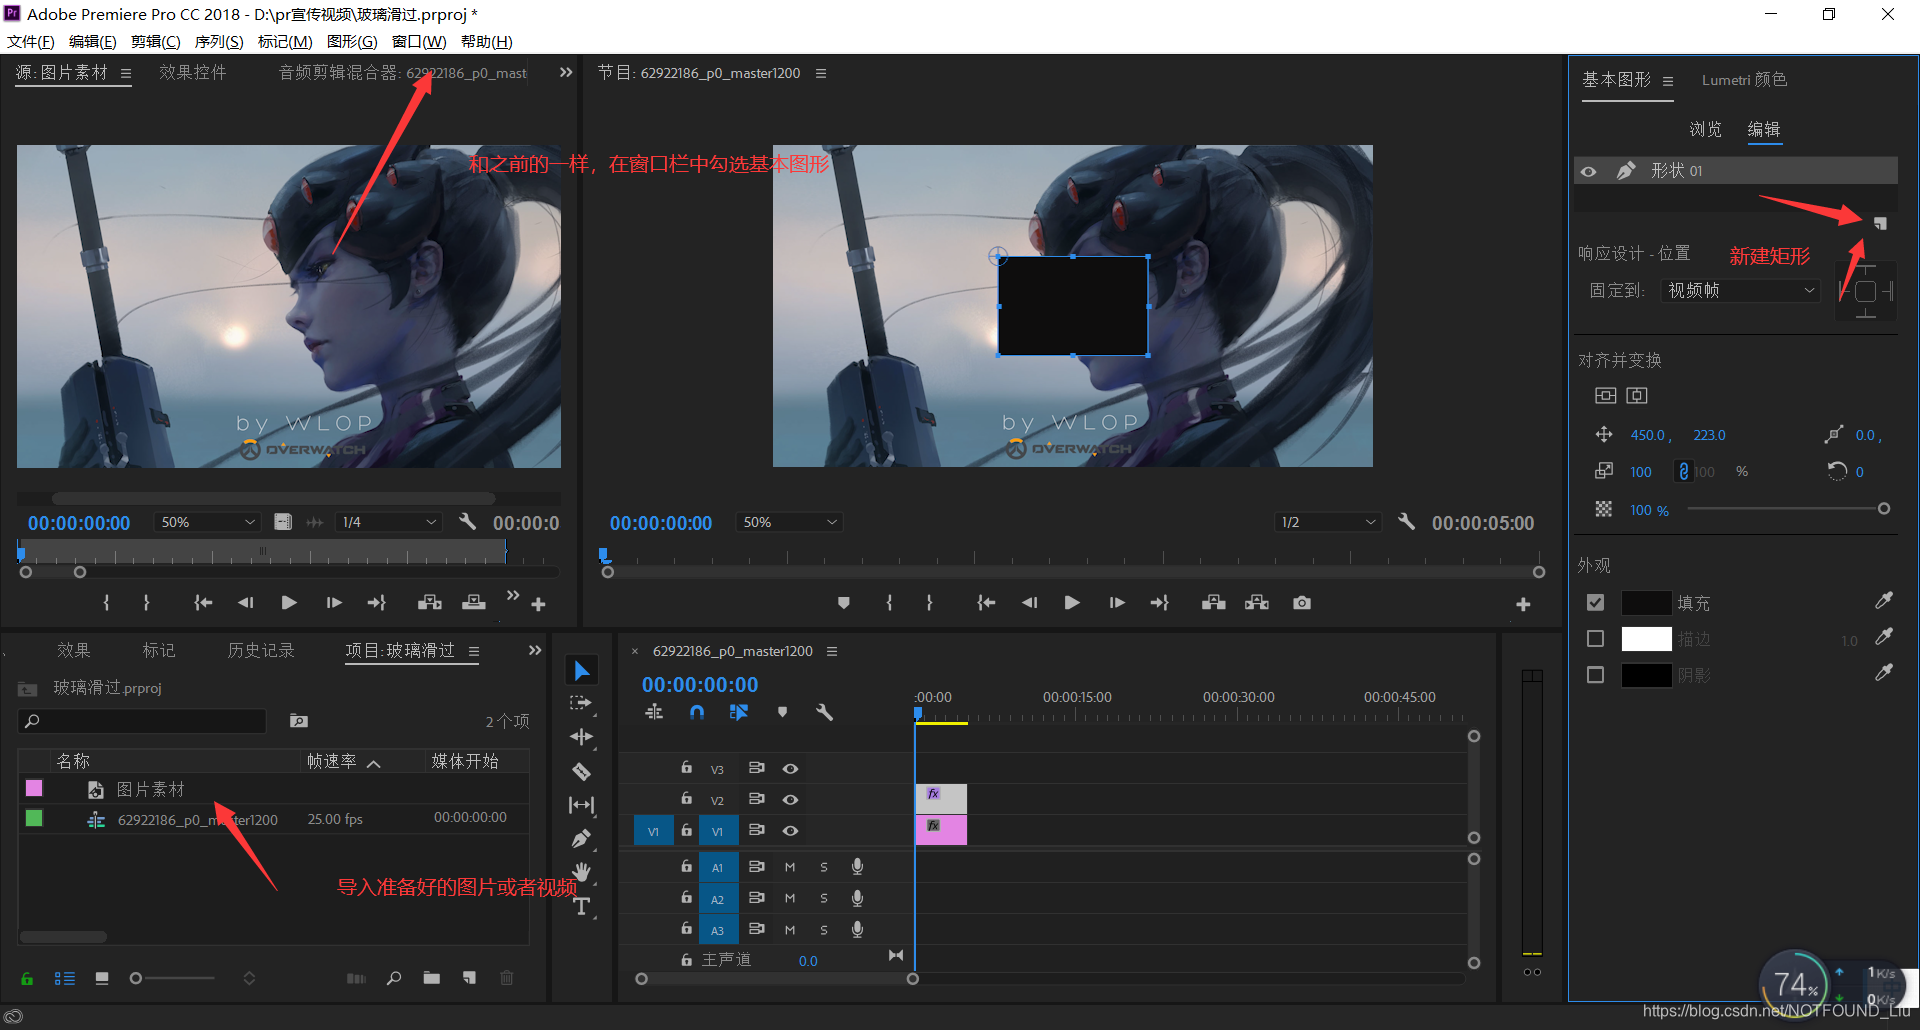Select the V2 graphic clip in timeline
The height and width of the screenshot is (1030, 1920).
pos(941,798)
